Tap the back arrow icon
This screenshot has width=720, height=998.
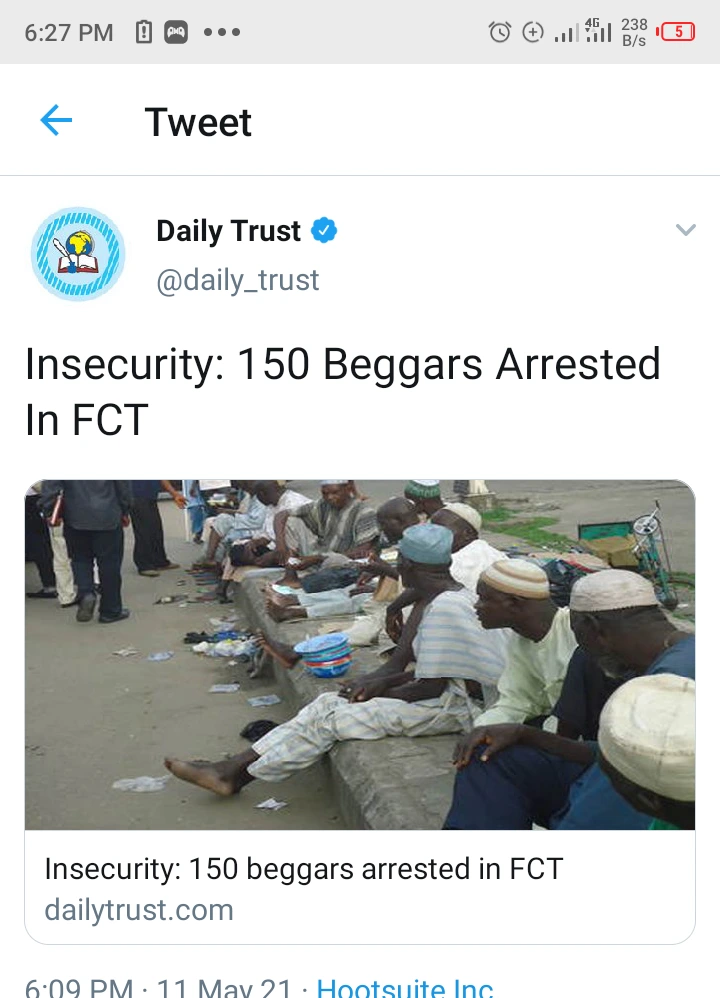coord(56,120)
